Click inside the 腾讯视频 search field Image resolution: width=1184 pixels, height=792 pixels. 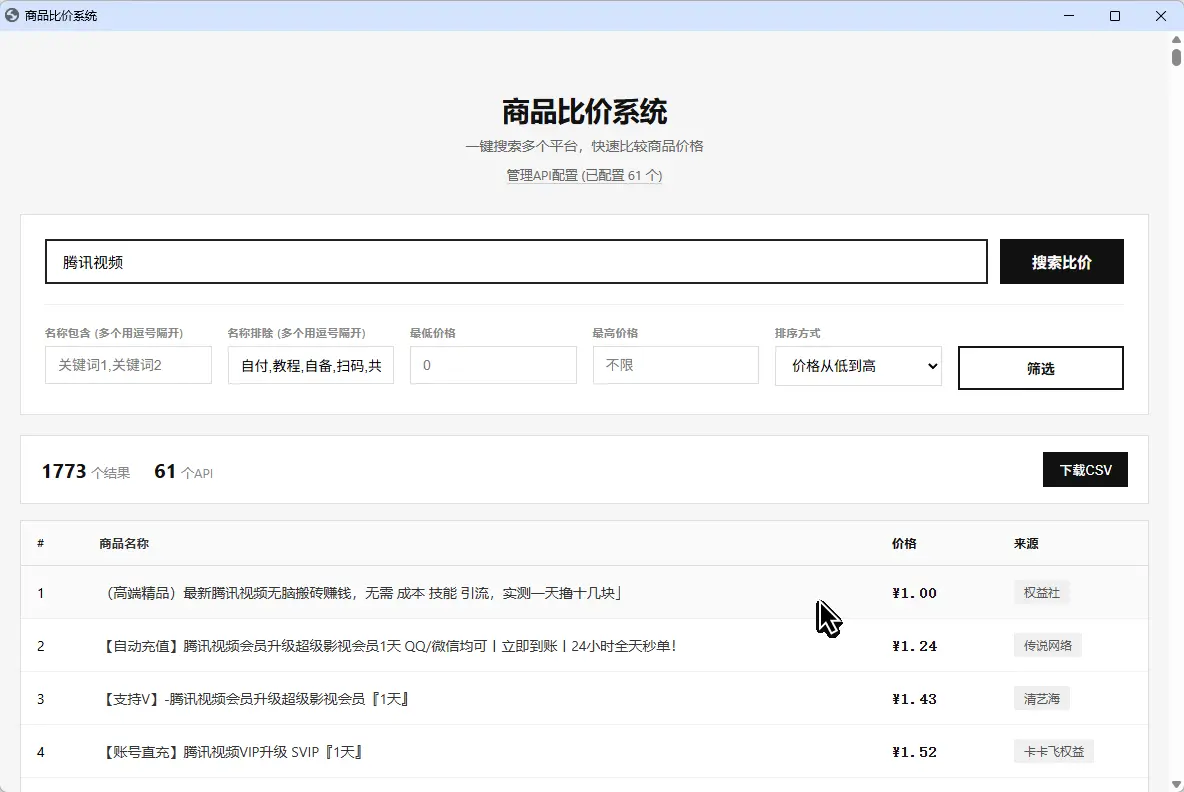point(515,261)
